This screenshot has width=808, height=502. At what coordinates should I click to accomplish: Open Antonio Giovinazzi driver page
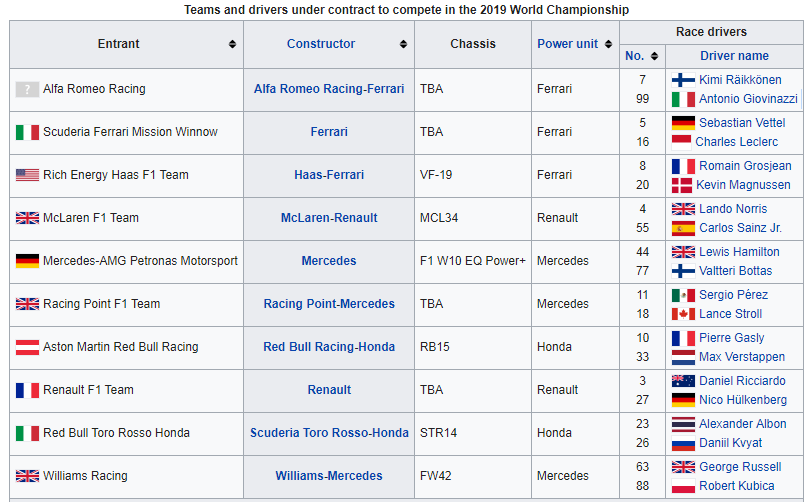click(x=748, y=98)
